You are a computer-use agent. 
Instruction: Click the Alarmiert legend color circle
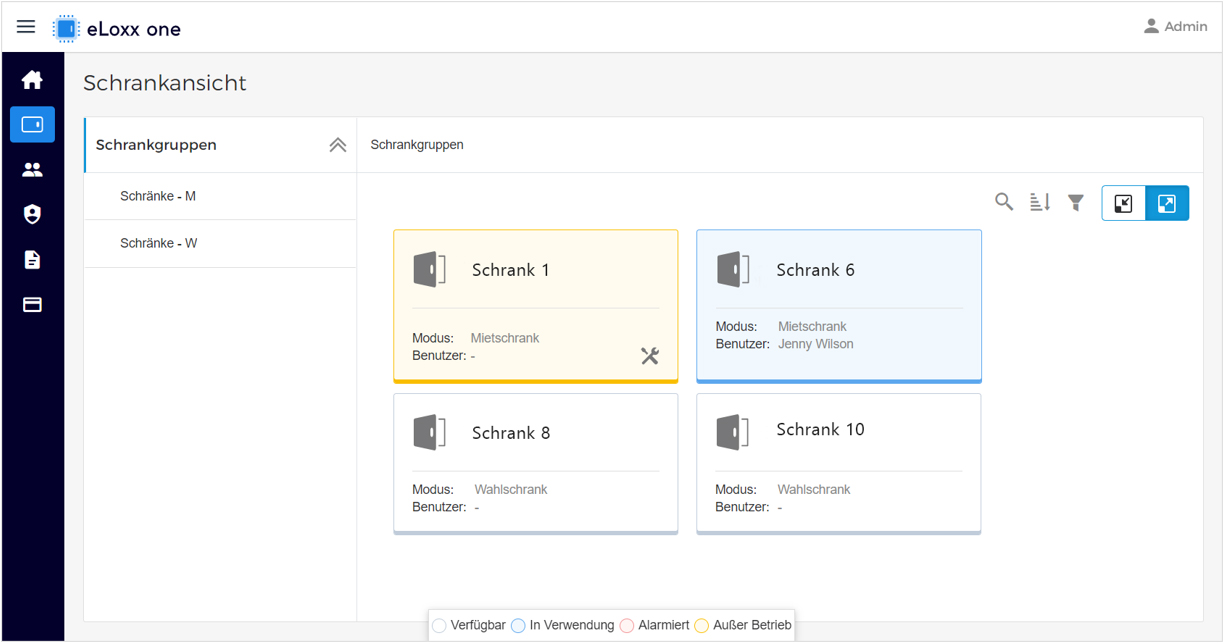[x=627, y=626]
